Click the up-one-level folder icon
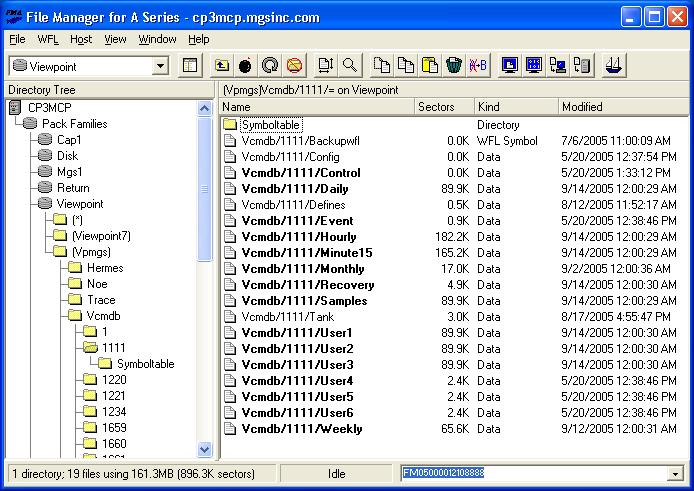The width and height of the screenshot is (694, 491). coord(222,66)
